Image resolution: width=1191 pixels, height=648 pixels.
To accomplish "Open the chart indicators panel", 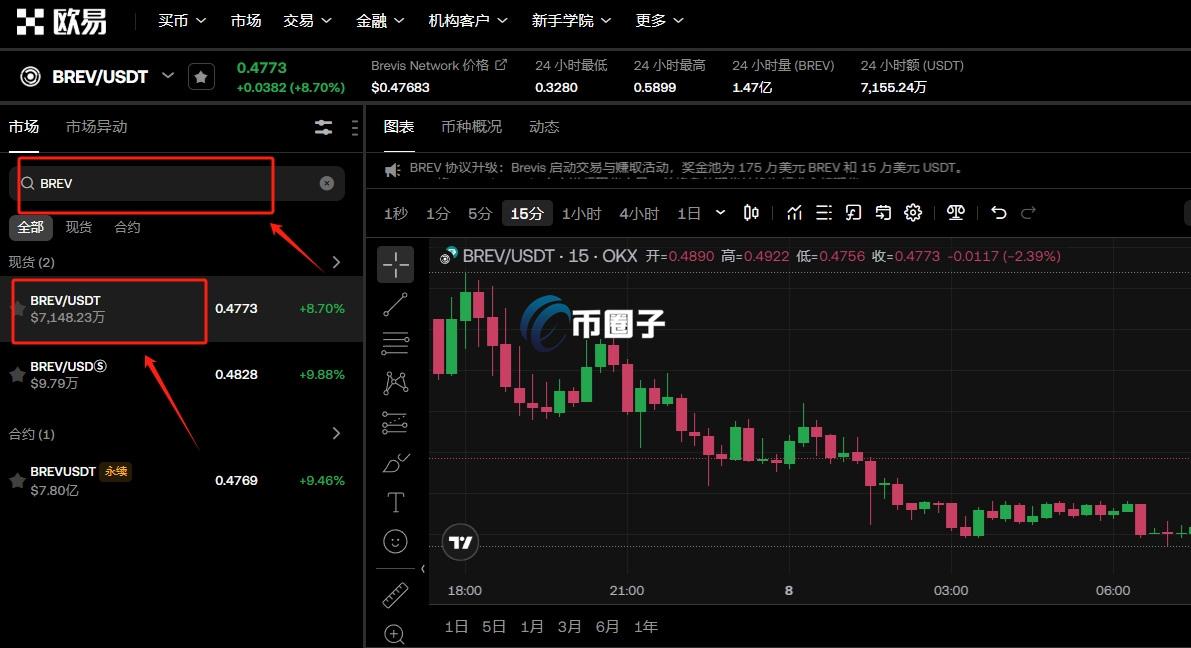I will tap(794, 212).
